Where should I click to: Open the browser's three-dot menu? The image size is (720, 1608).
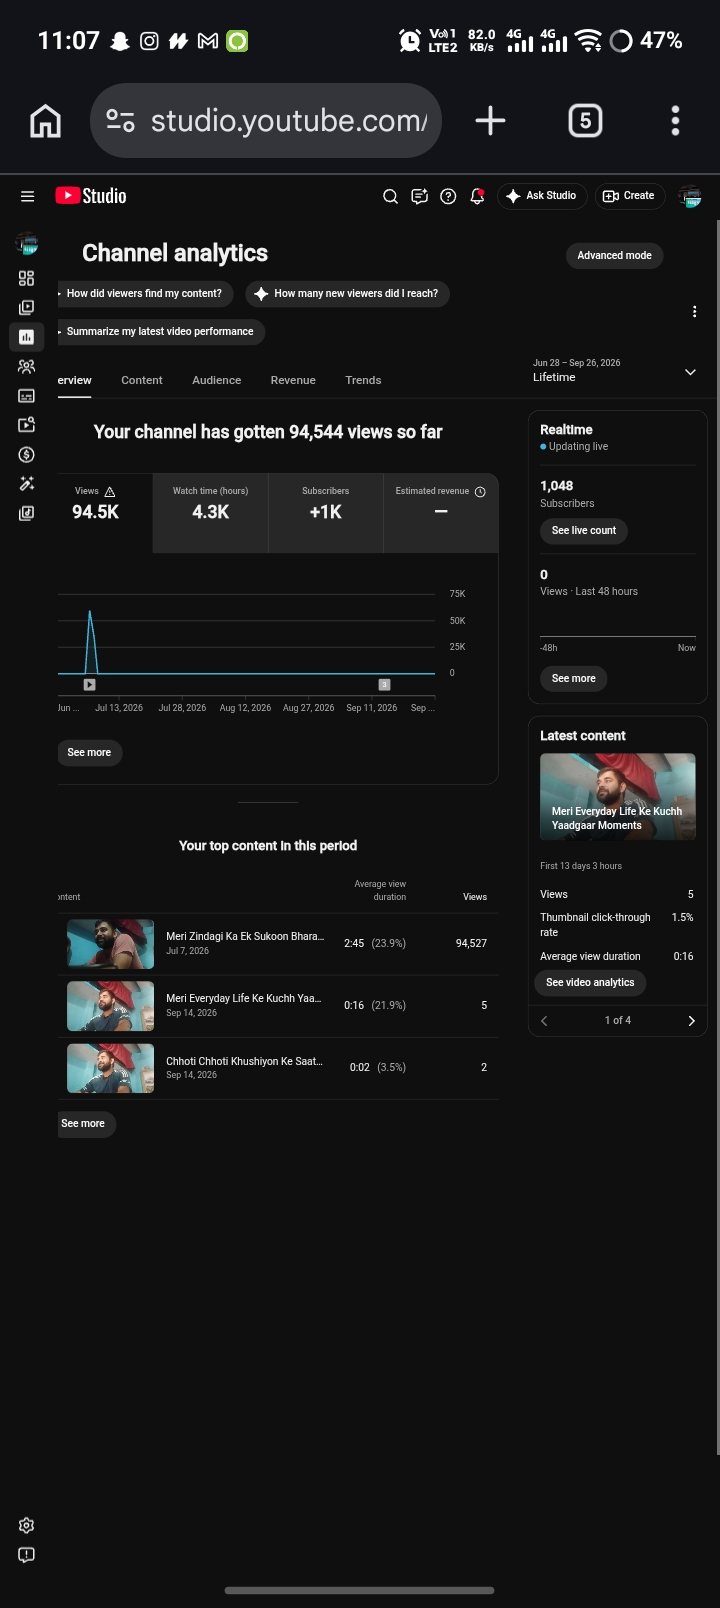tap(676, 121)
